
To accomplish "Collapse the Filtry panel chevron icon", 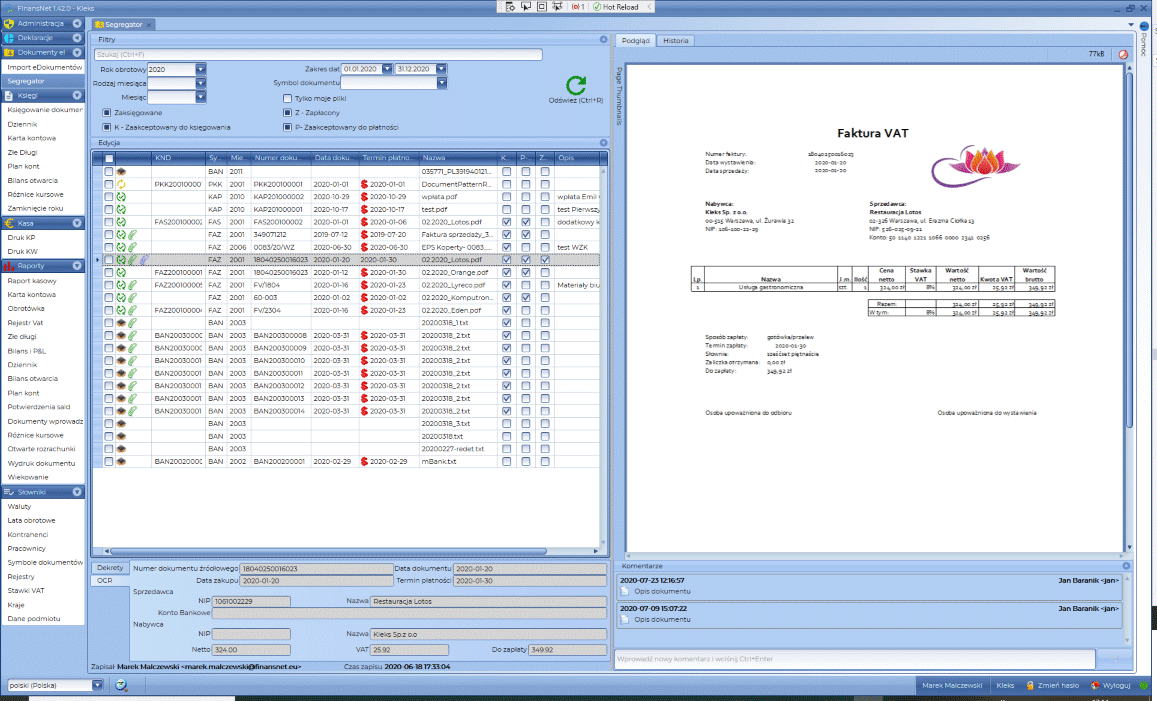I will 604,39.
